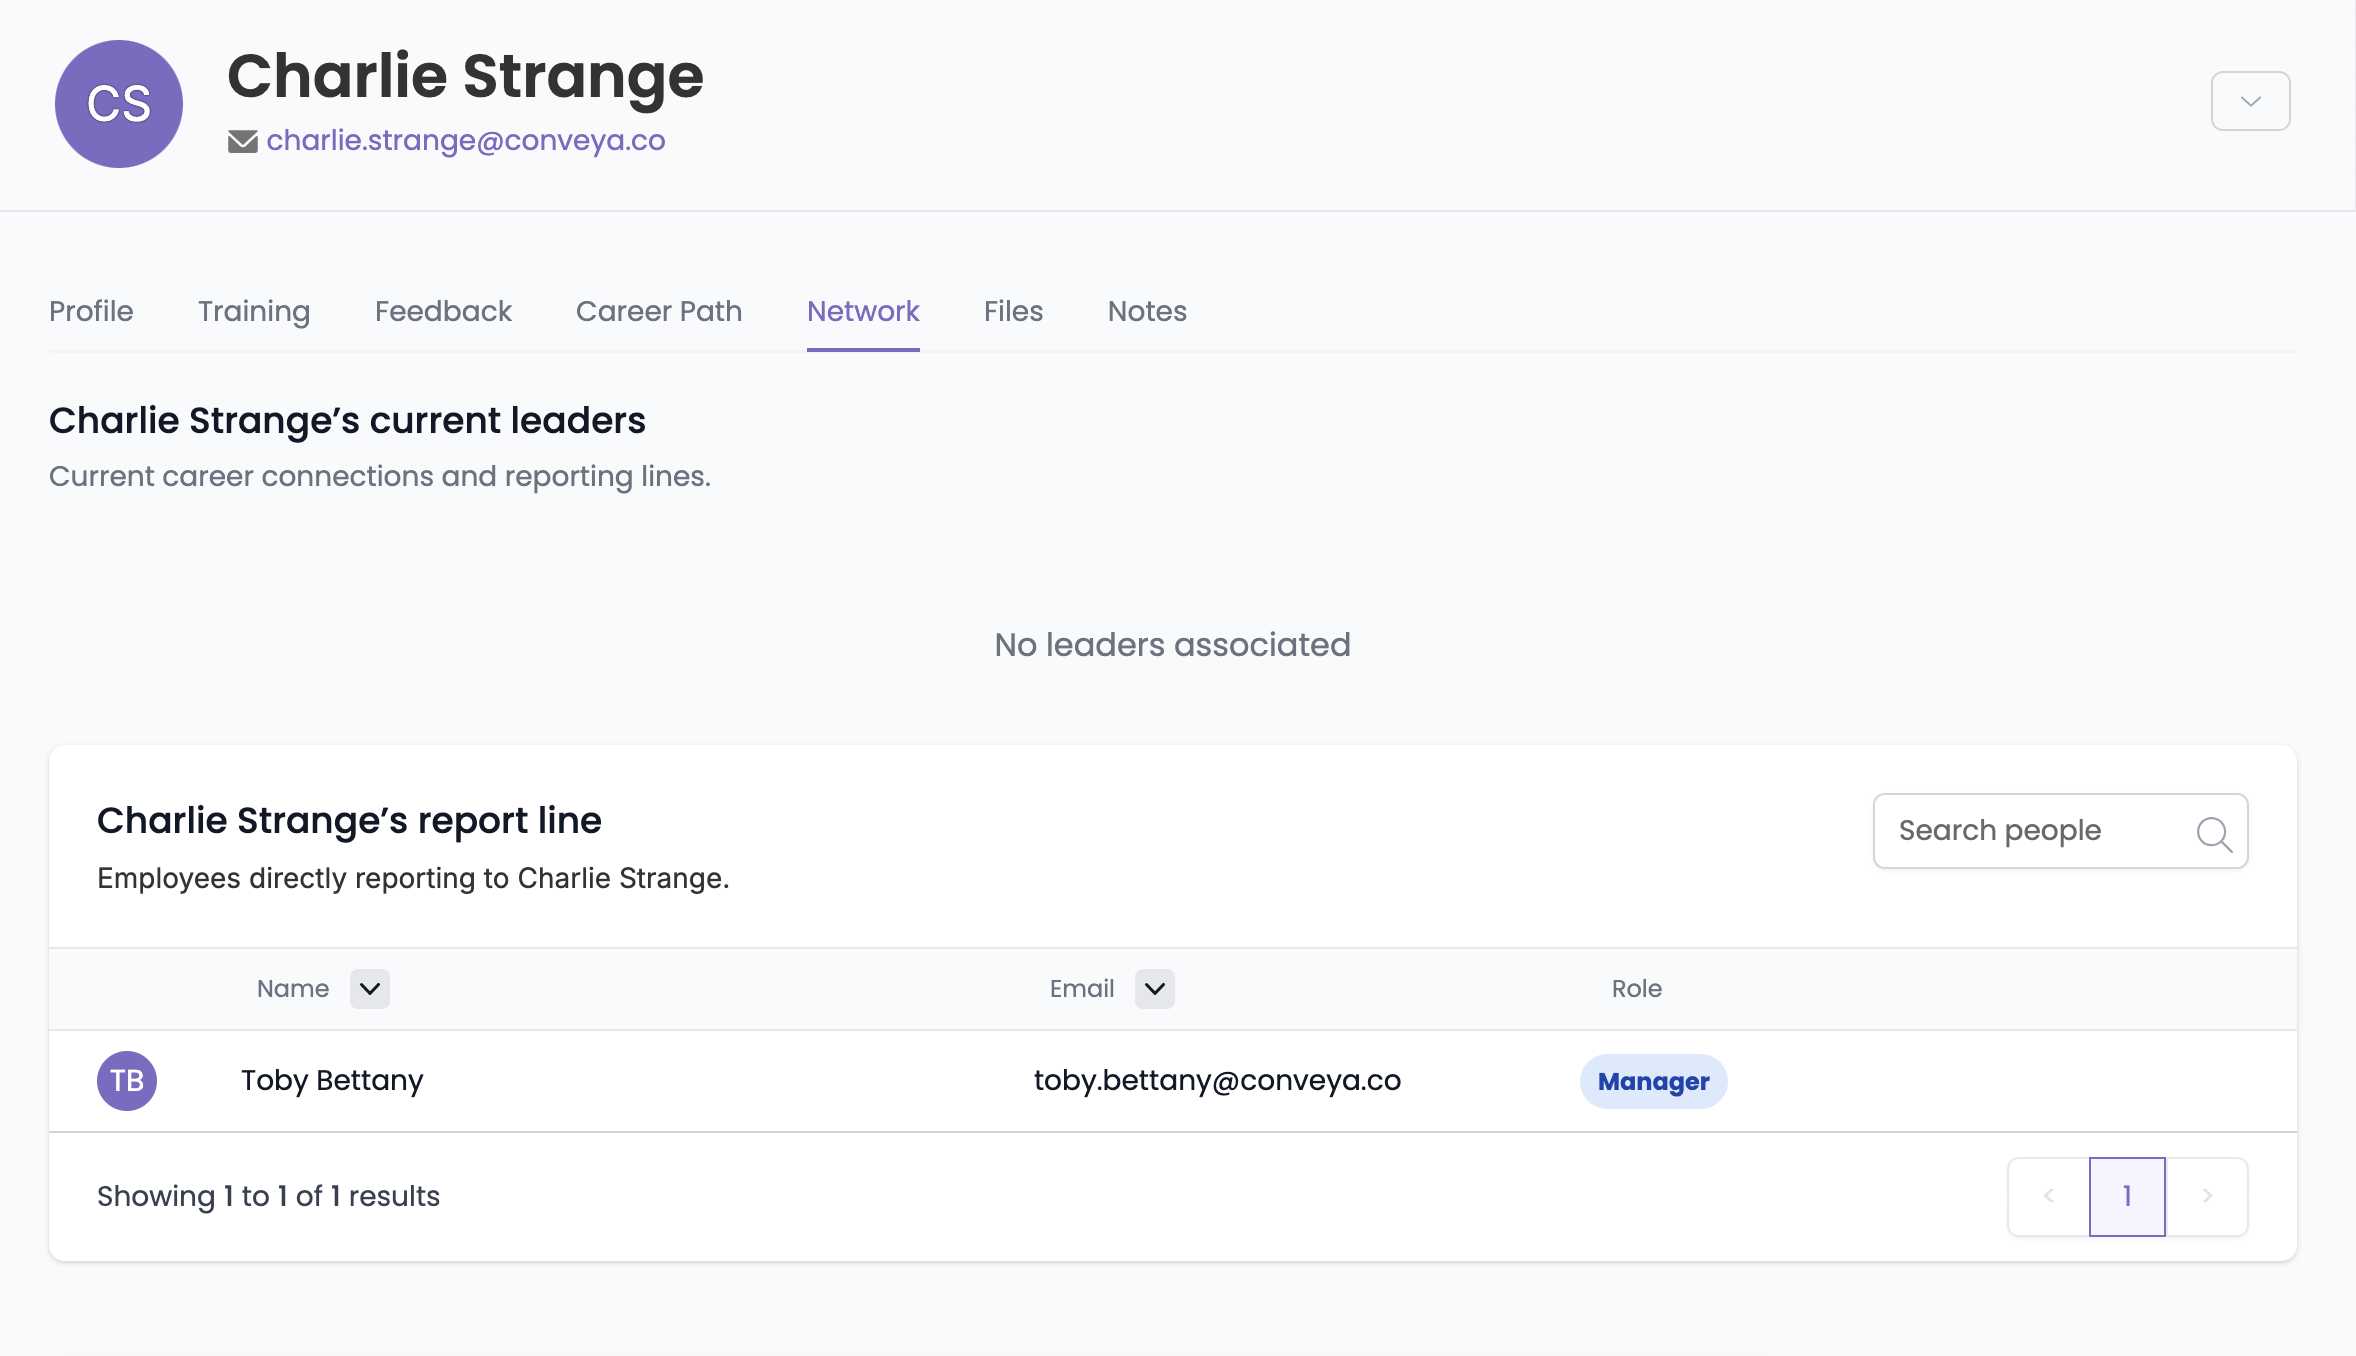Open the profile actions dropdown
Image resolution: width=2356 pixels, height=1356 pixels.
coord(2250,101)
